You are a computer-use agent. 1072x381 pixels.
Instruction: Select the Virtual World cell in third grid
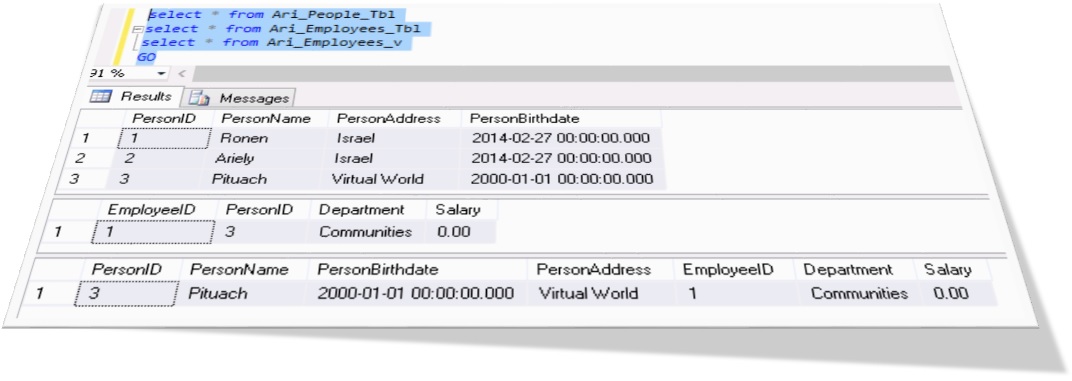pyautogui.click(x=599, y=294)
